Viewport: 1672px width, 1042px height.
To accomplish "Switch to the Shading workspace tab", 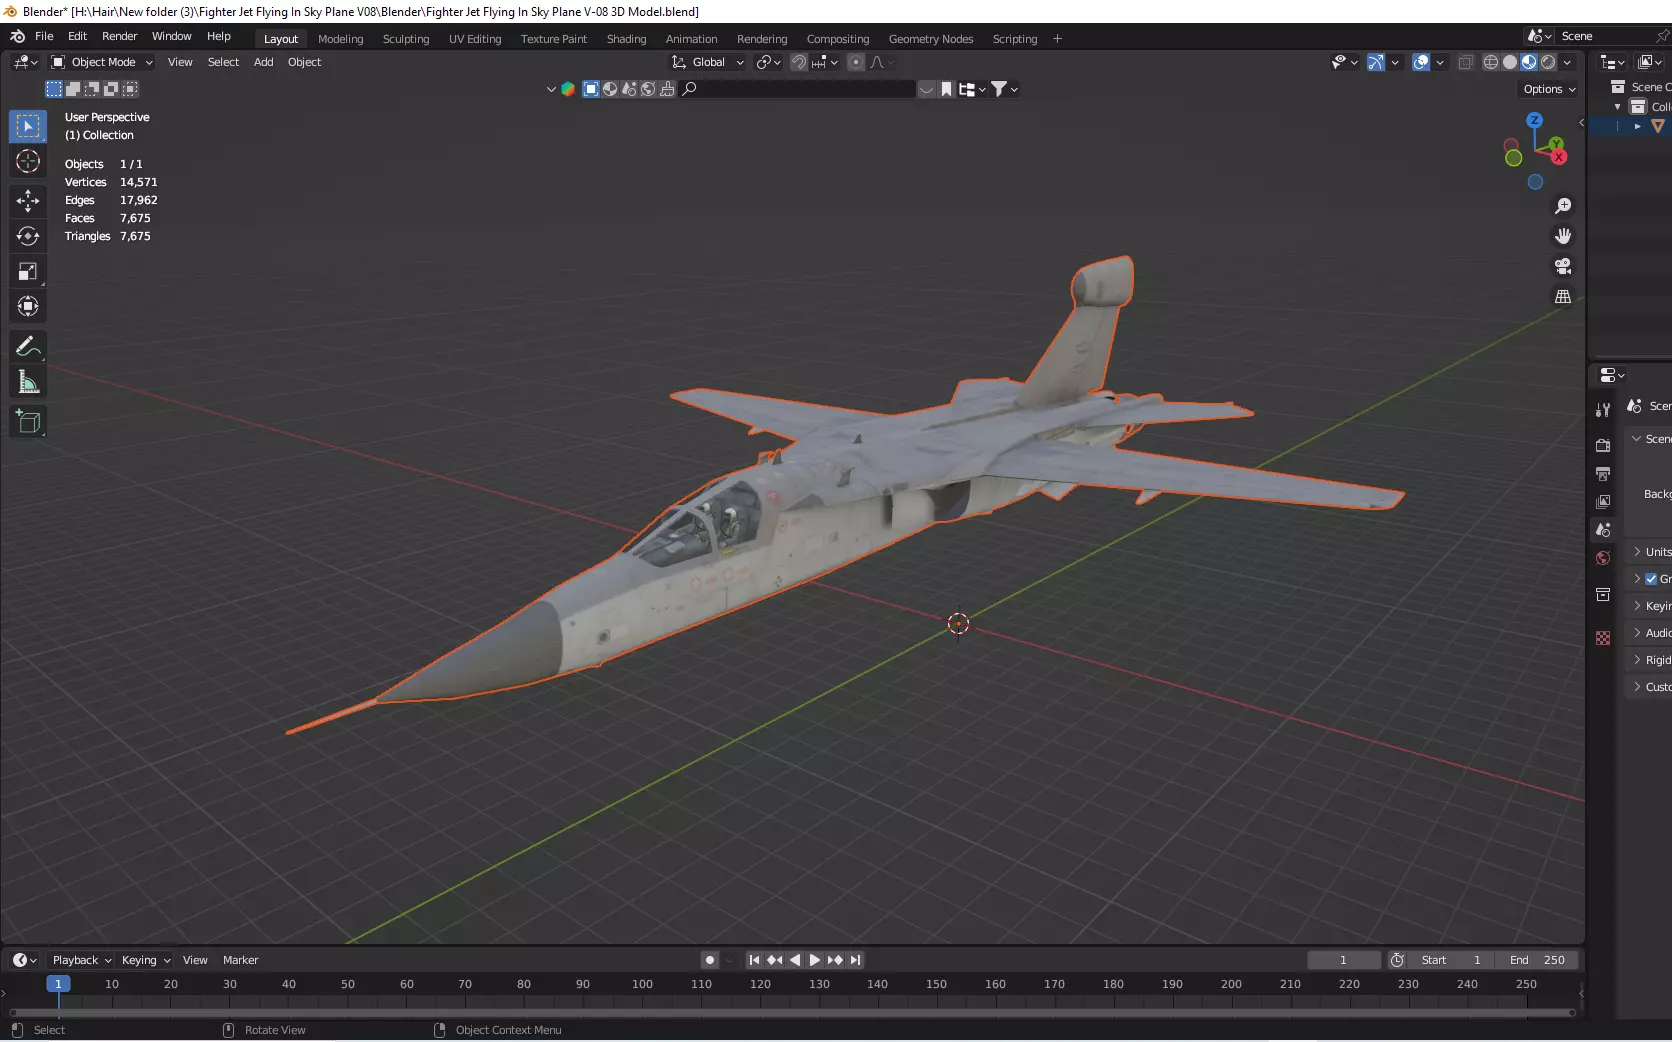I will [626, 39].
